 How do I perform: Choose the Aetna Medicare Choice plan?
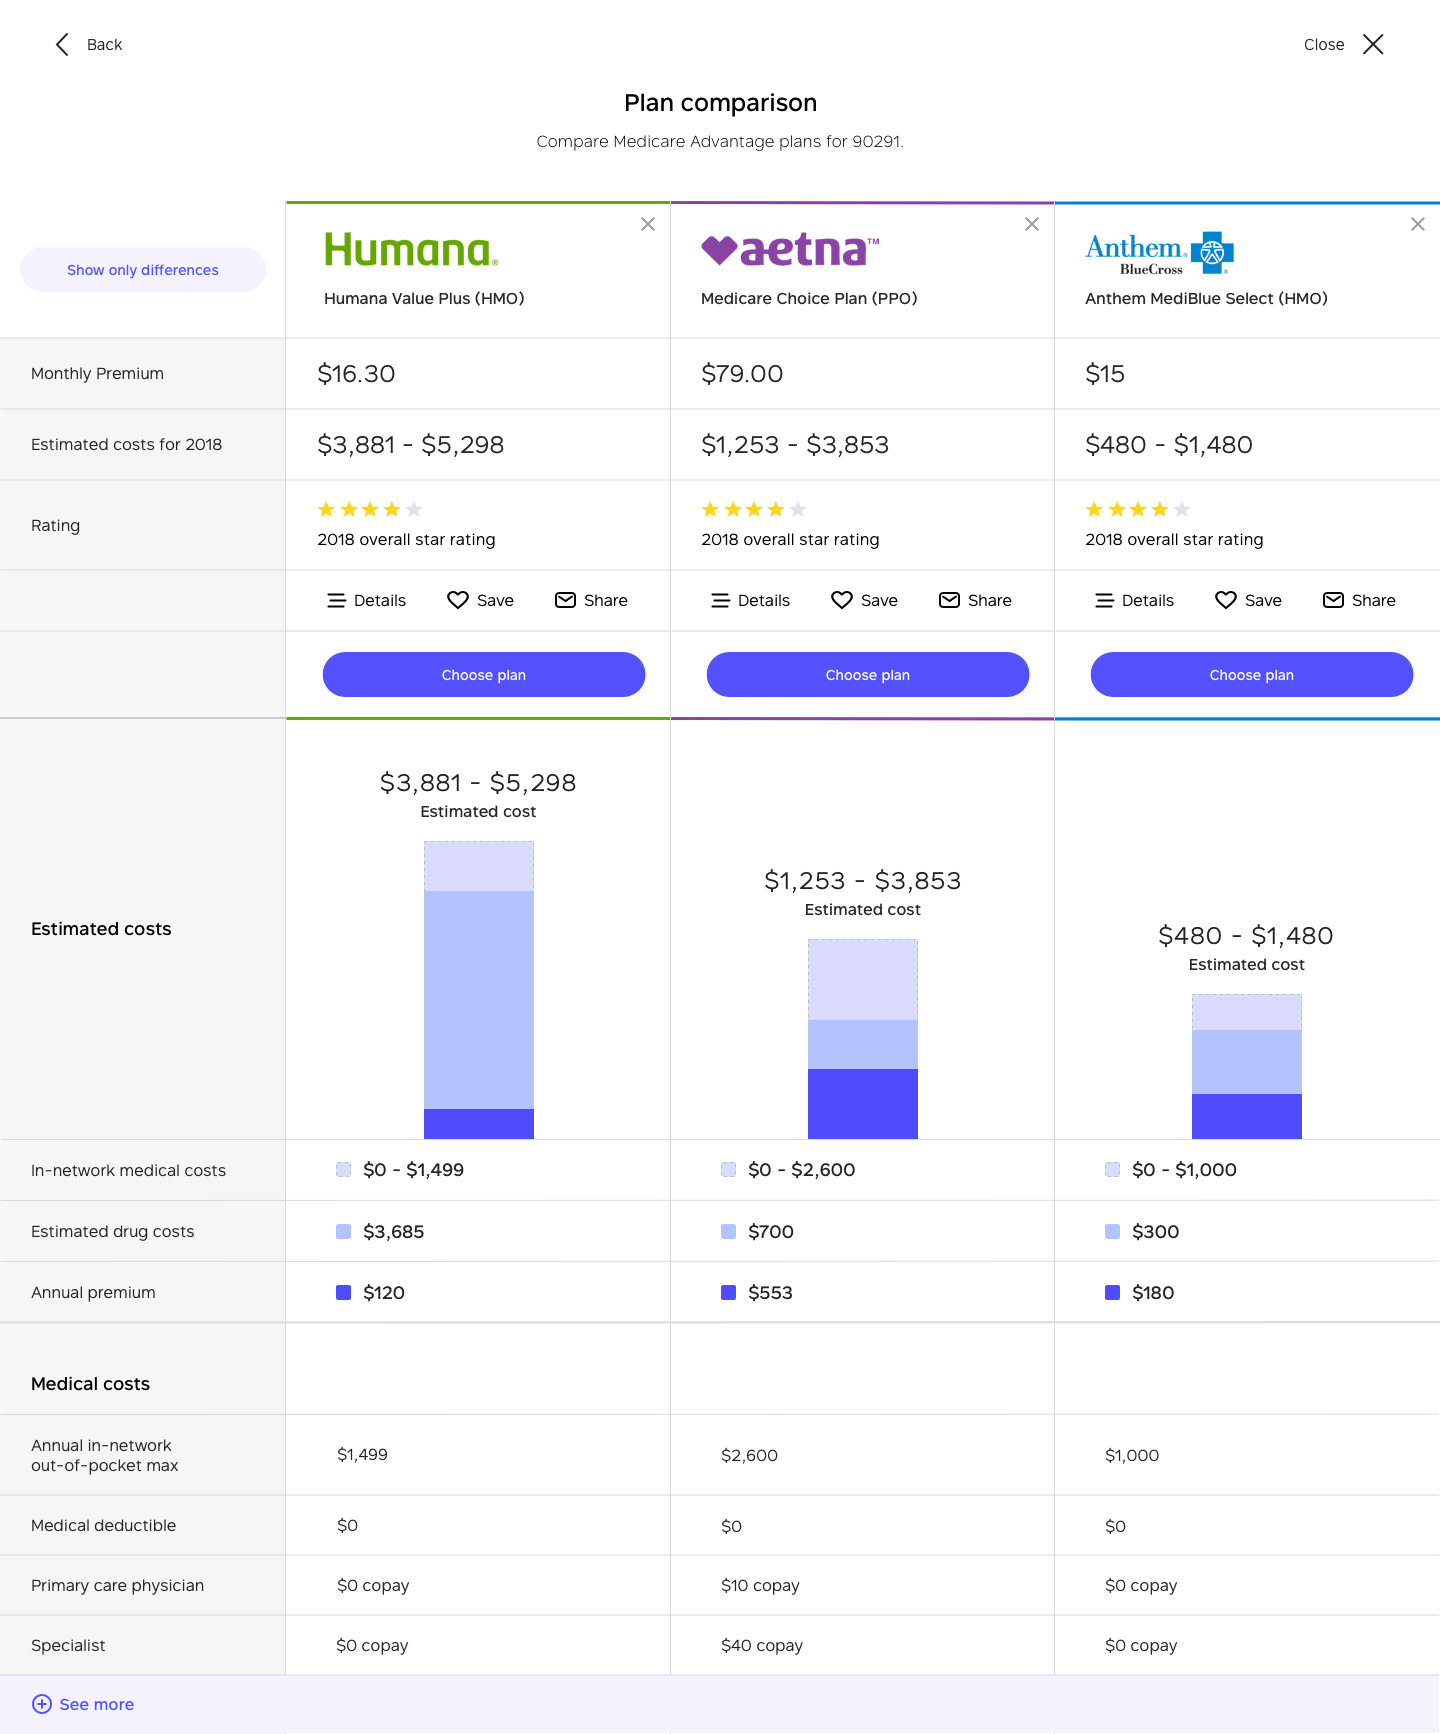(868, 675)
